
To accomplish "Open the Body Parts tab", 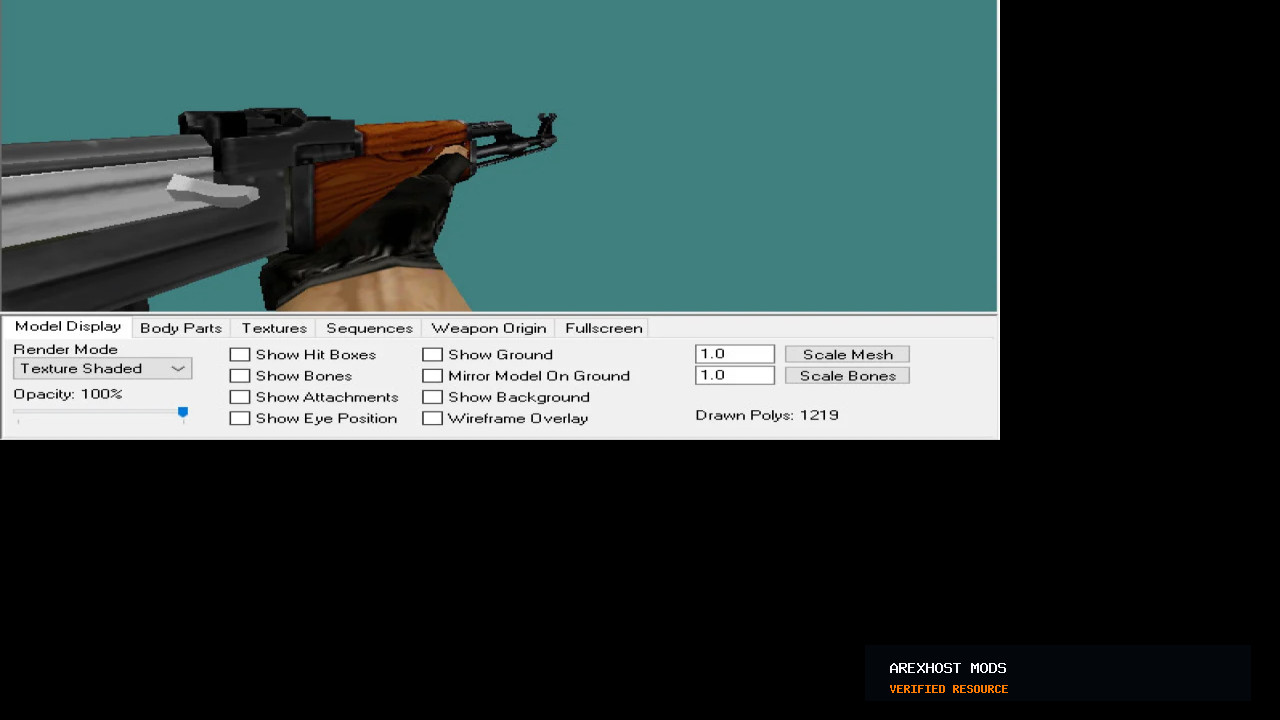I will 181,328.
